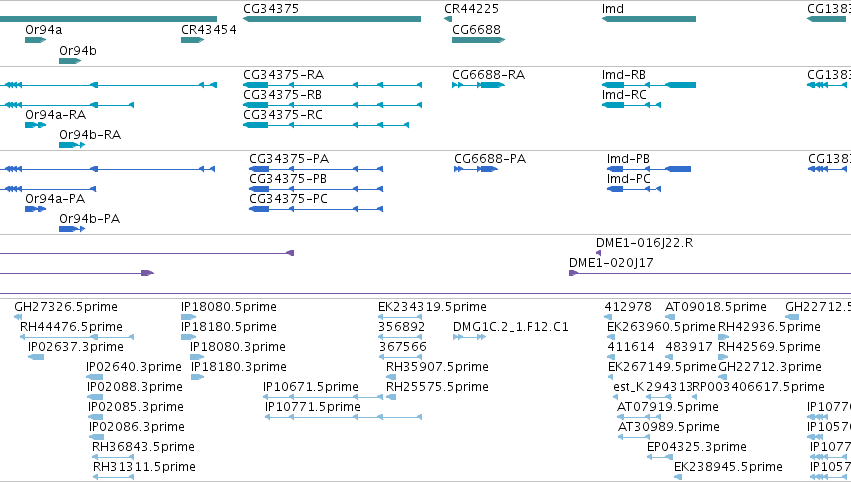Select the 367566 EST feature
This screenshot has height=482, width=851.
click(399, 357)
